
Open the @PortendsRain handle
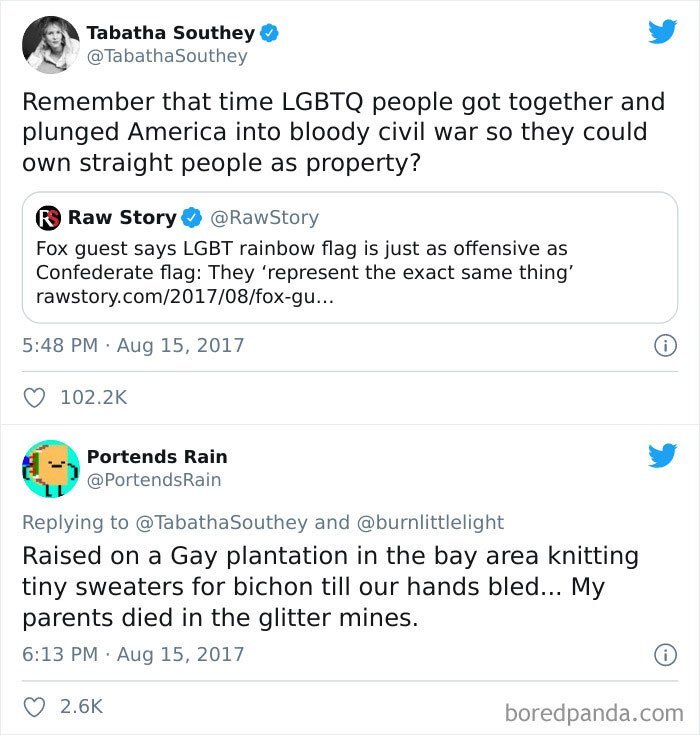(x=154, y=480)
